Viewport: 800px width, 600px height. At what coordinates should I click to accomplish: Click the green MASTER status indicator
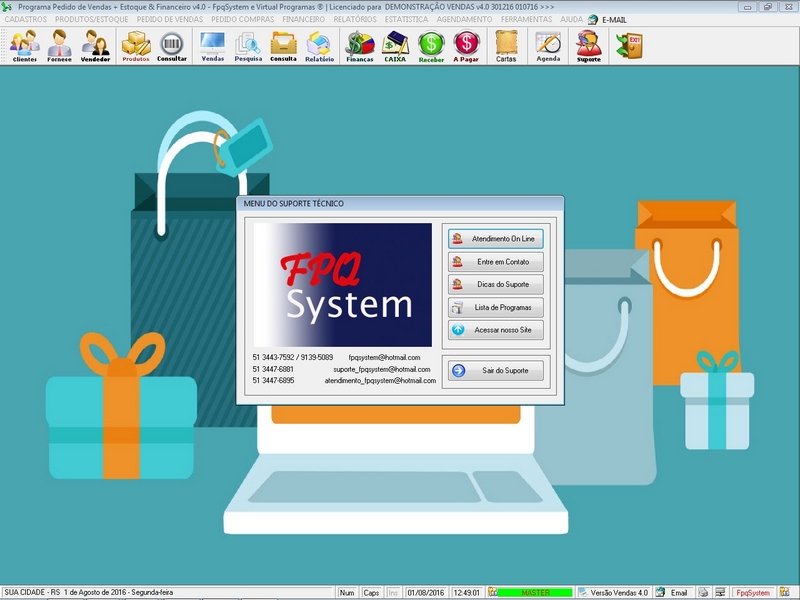click(x=535, y=592)
